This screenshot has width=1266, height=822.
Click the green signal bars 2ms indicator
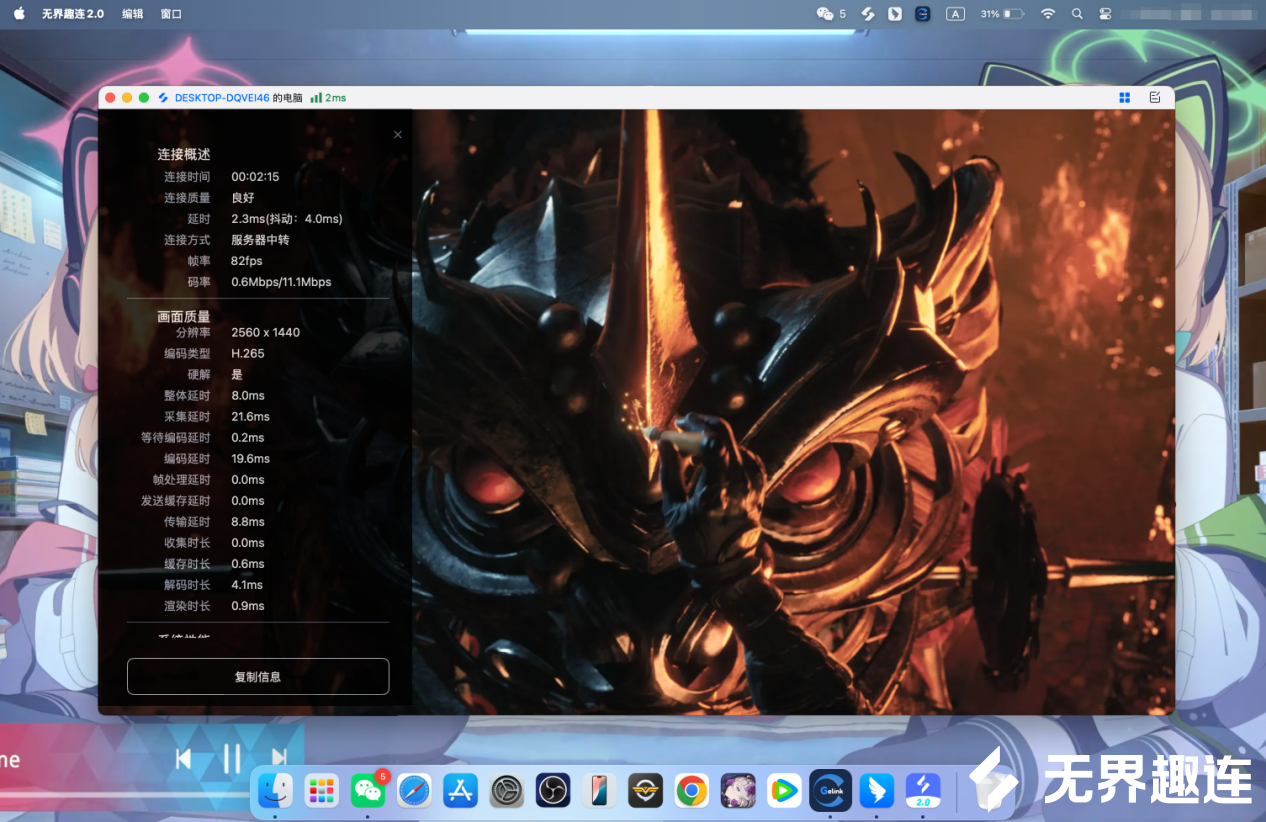(x=328, y=98)
